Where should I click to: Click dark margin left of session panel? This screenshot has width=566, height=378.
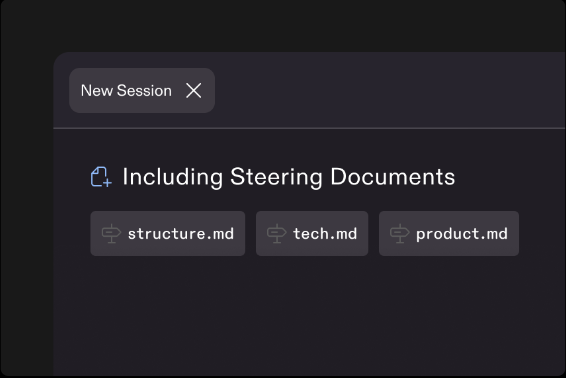tap(27, 217)
